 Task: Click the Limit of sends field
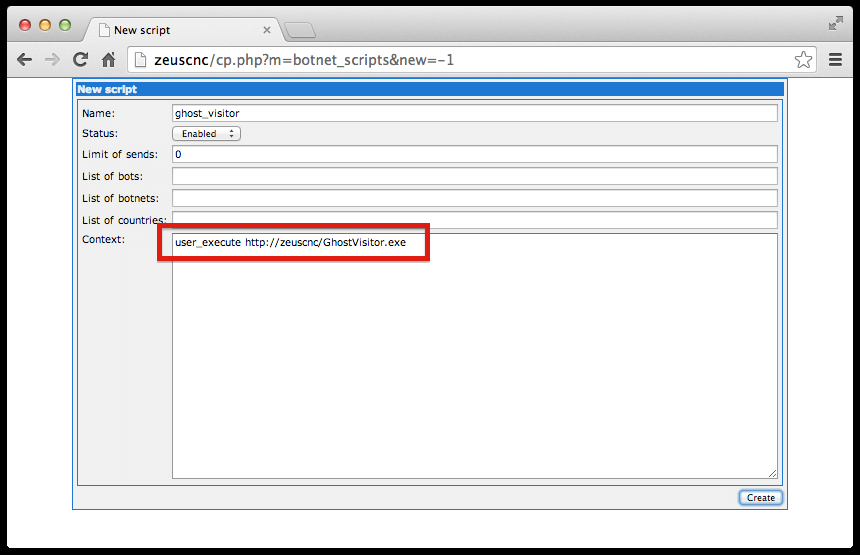point(474,154)
